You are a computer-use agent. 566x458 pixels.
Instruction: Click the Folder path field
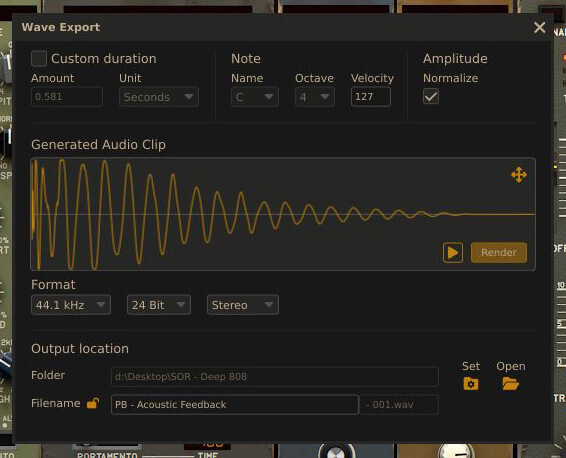(x=275, y=377)
